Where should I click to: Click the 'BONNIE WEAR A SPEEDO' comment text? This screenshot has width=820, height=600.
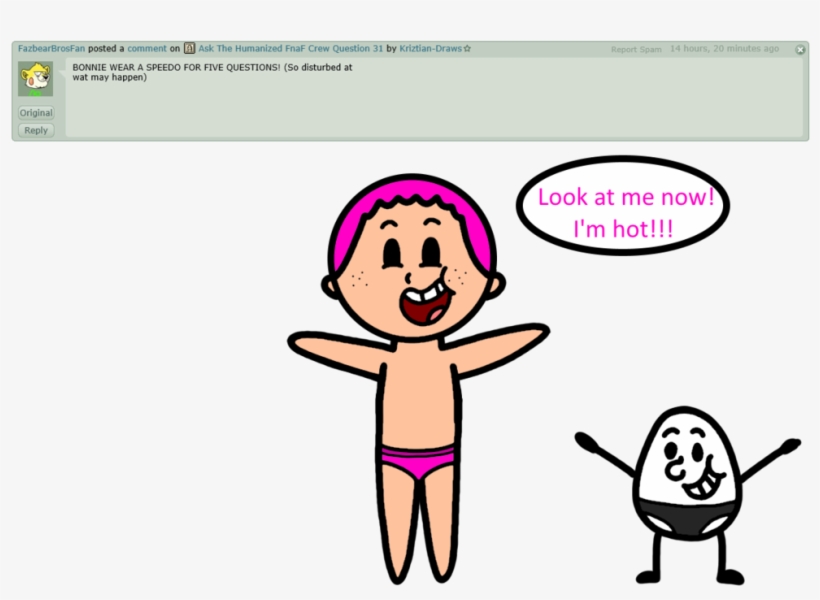point(212,72)
